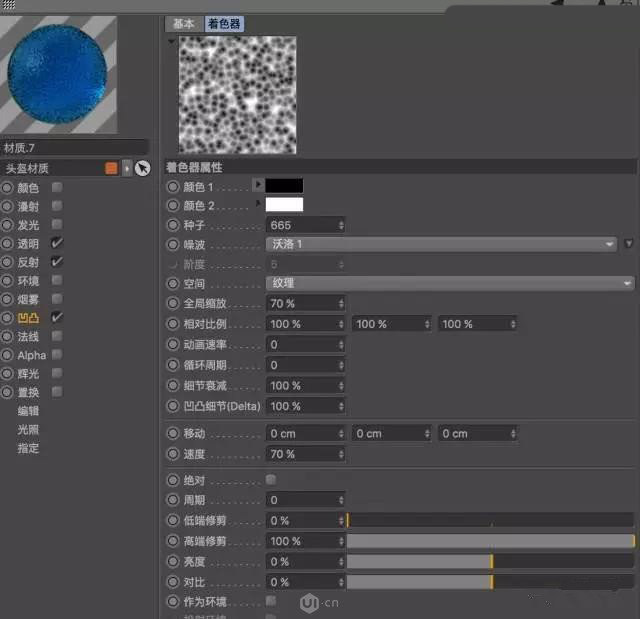640x619 pixels.
Task: Select the 辉光 channel label
Action: (x=28, y=374)
